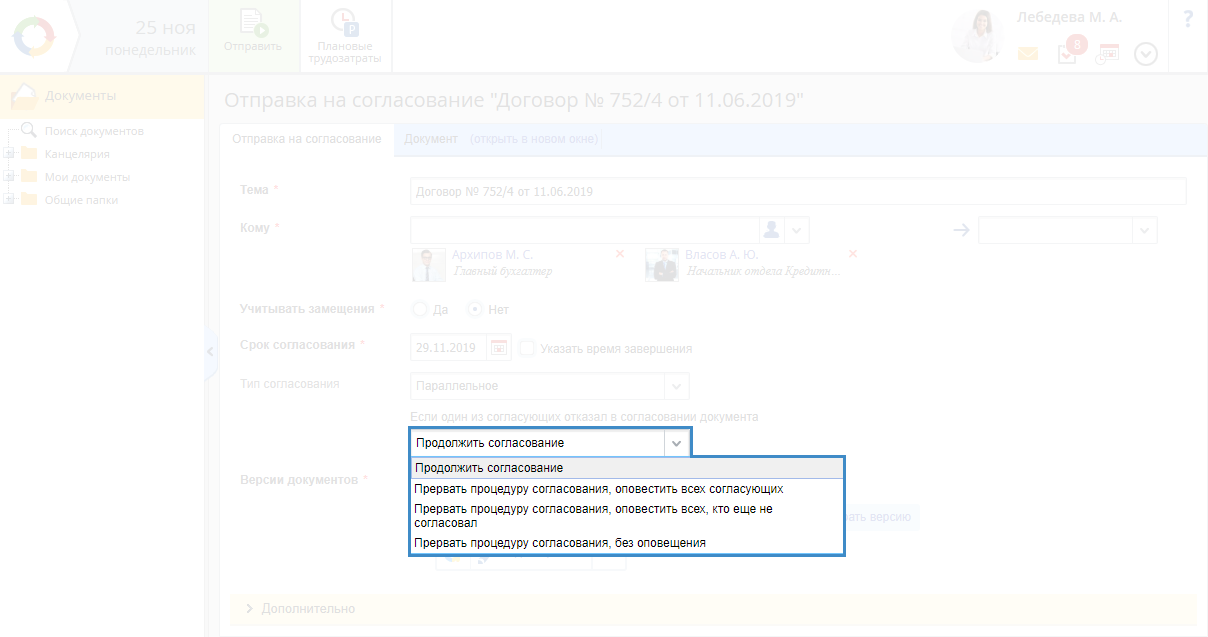Expand the Мои документы folder node
Screen dimensions: 1208x637
click(x=9, y=177)
